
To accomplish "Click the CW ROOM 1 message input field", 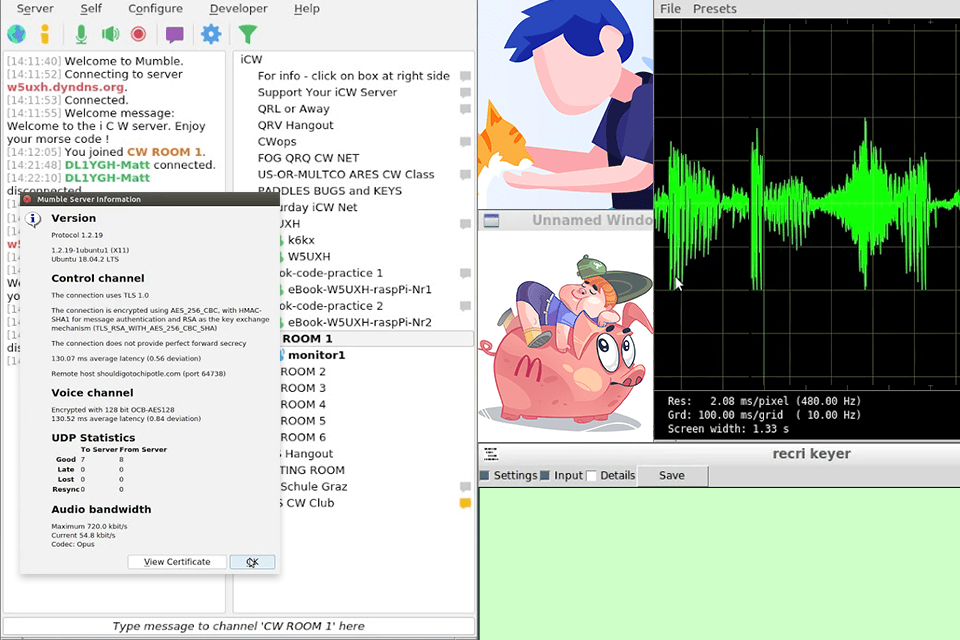I will (238, 626).
